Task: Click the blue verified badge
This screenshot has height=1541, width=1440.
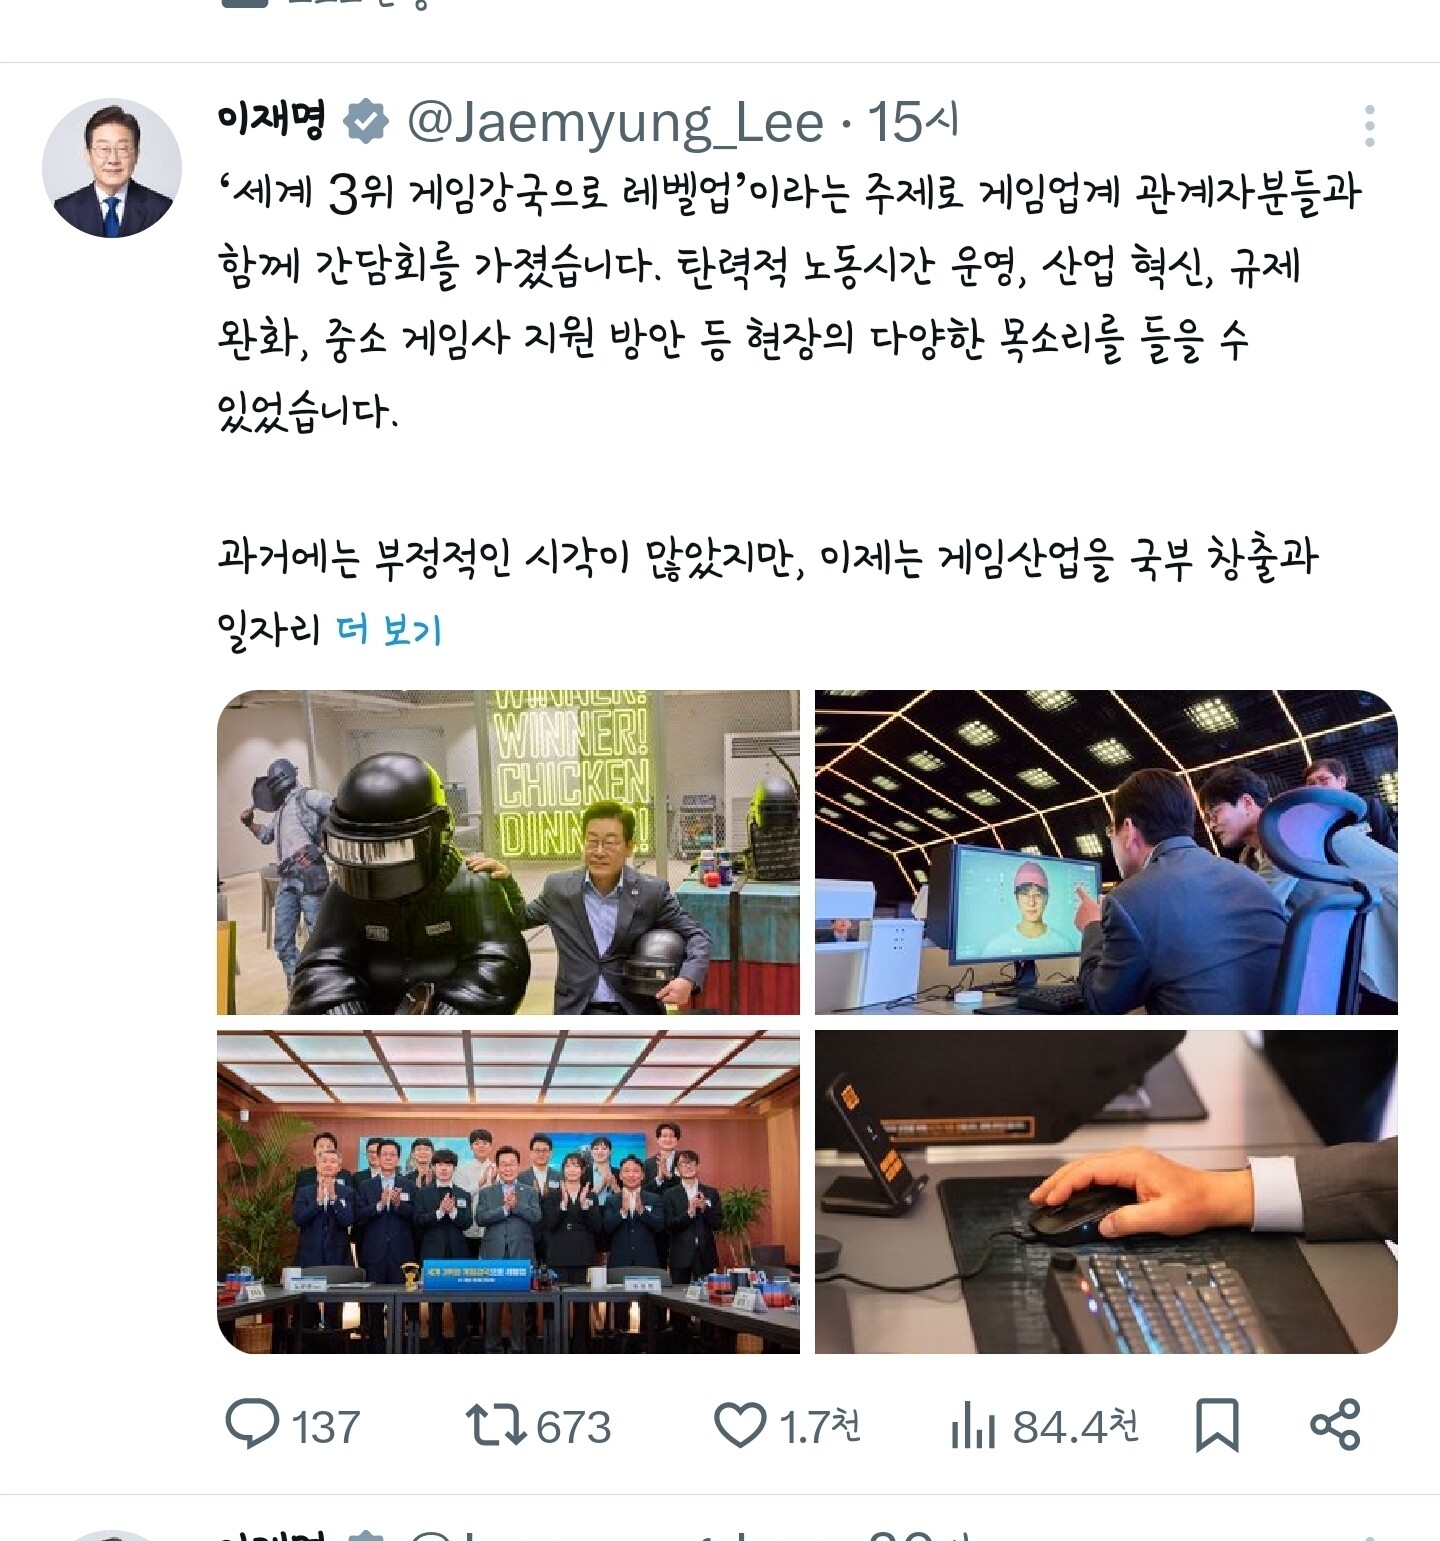Action: coord(366,122)
